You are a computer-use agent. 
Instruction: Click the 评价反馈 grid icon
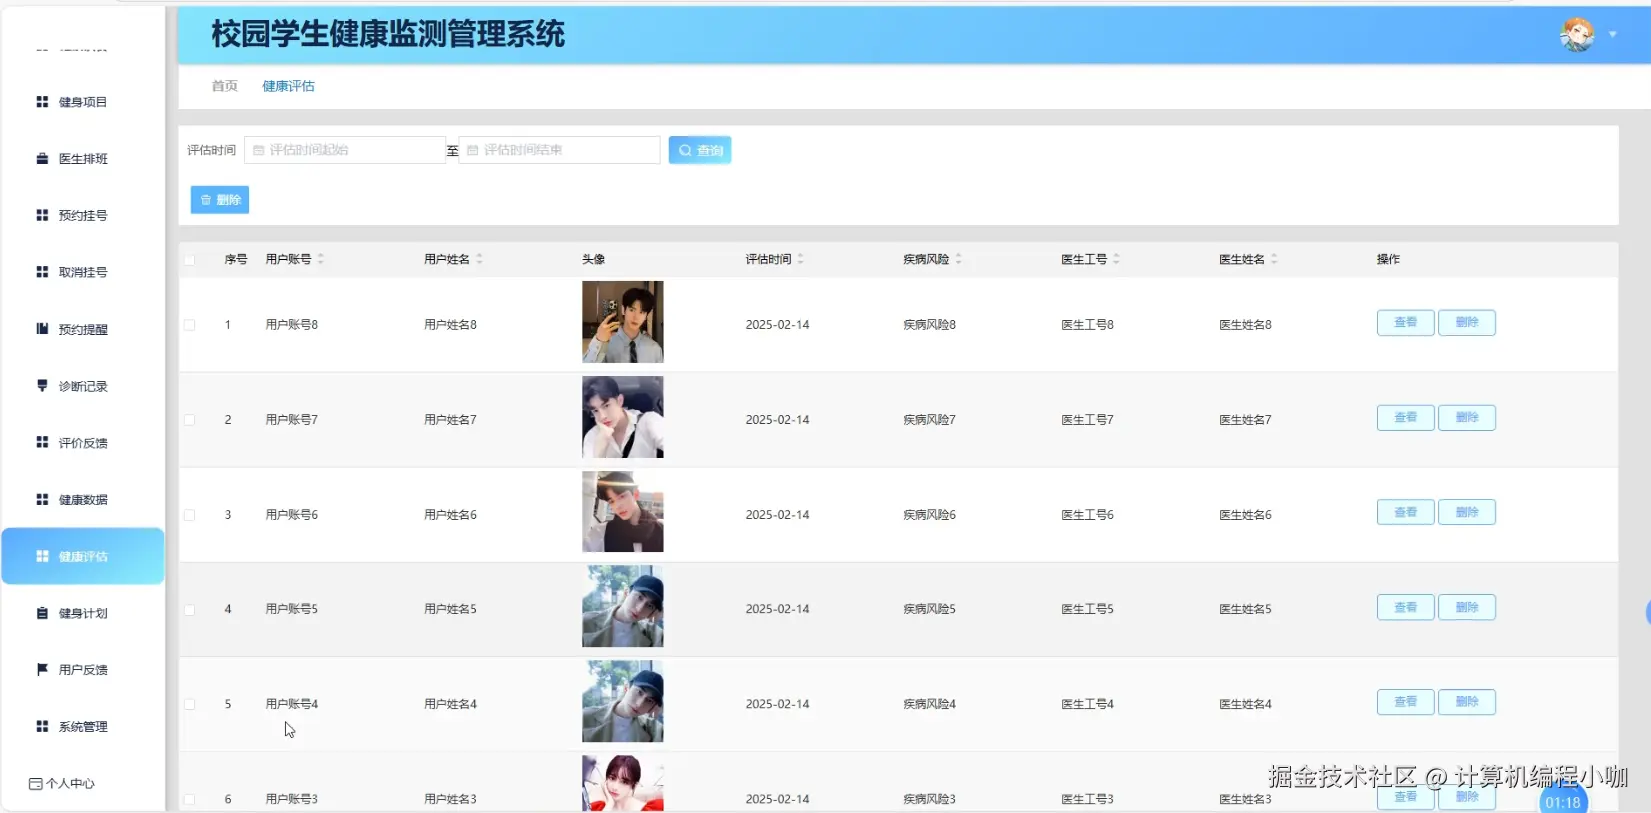(42, 442)
